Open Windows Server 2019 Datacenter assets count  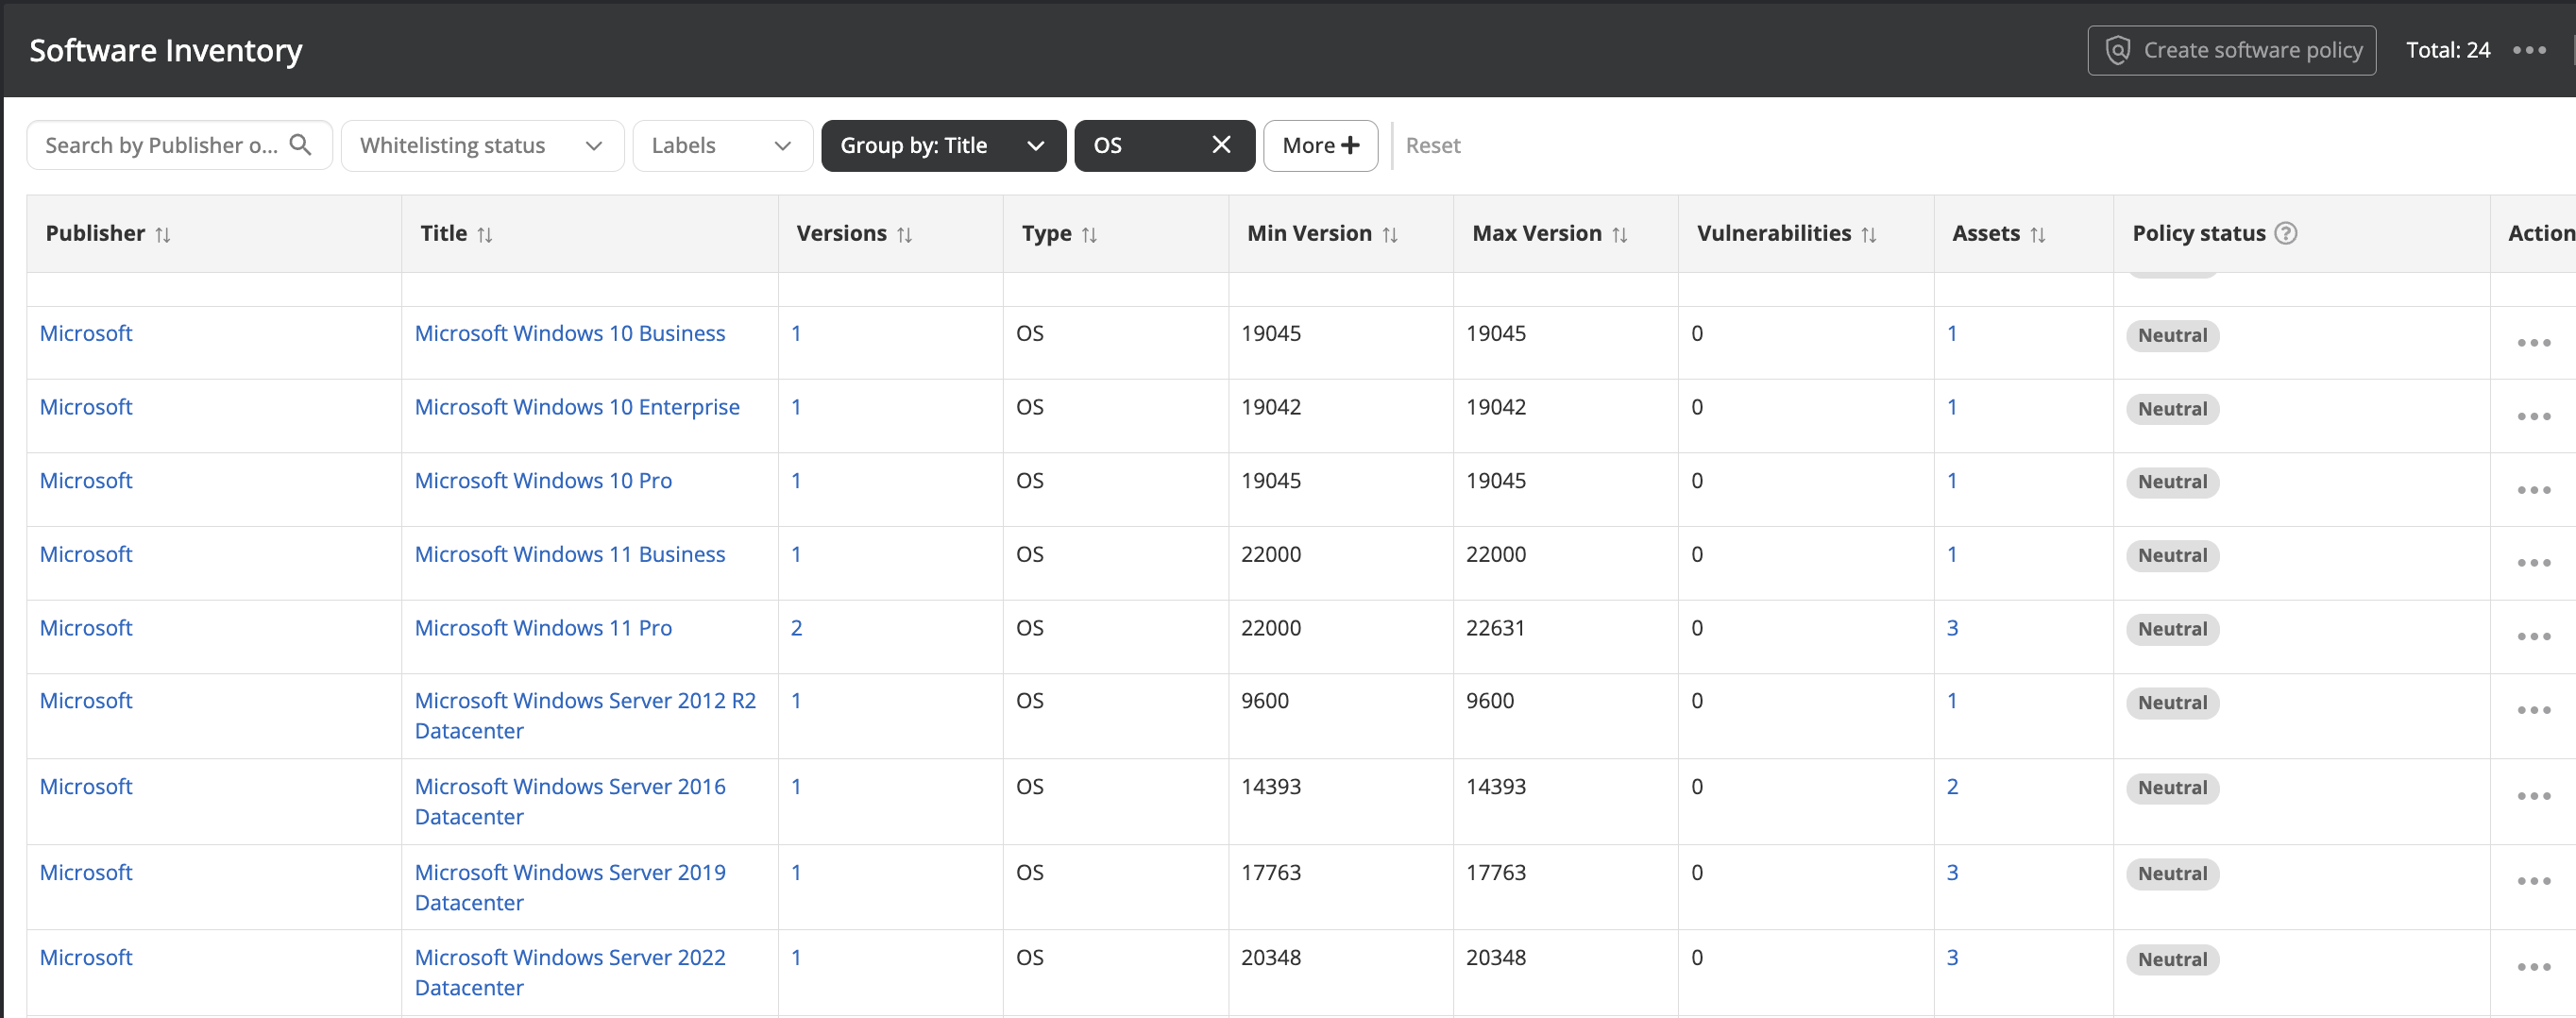pyautogui.click(x=1952, y=872)
